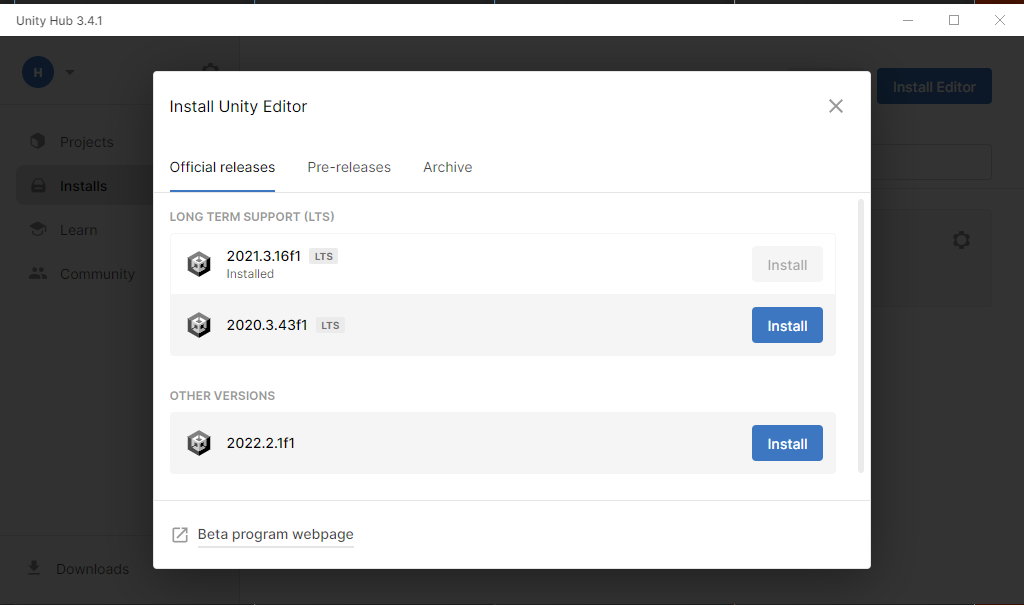Select the Official releases tab

[x=222, y=167]
